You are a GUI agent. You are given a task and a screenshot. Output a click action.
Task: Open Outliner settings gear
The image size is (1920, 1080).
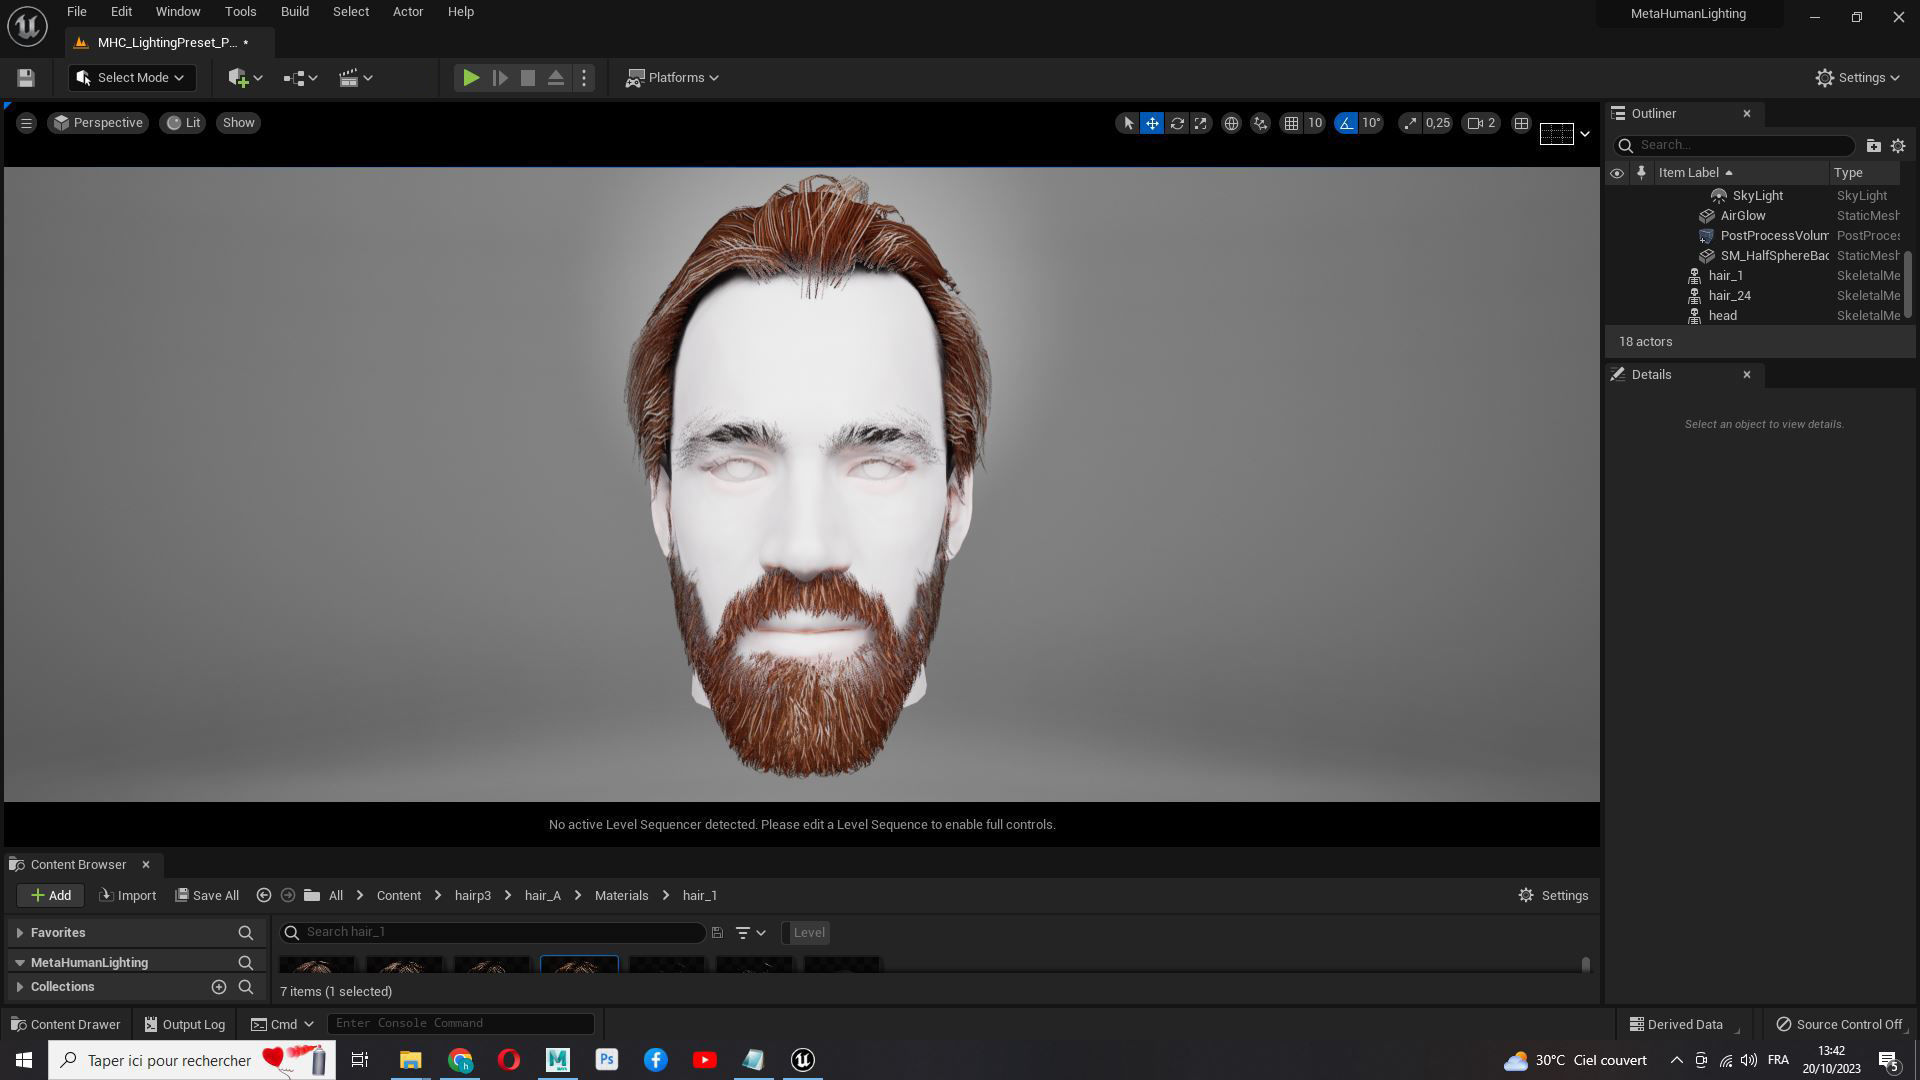pos(1898,146)
